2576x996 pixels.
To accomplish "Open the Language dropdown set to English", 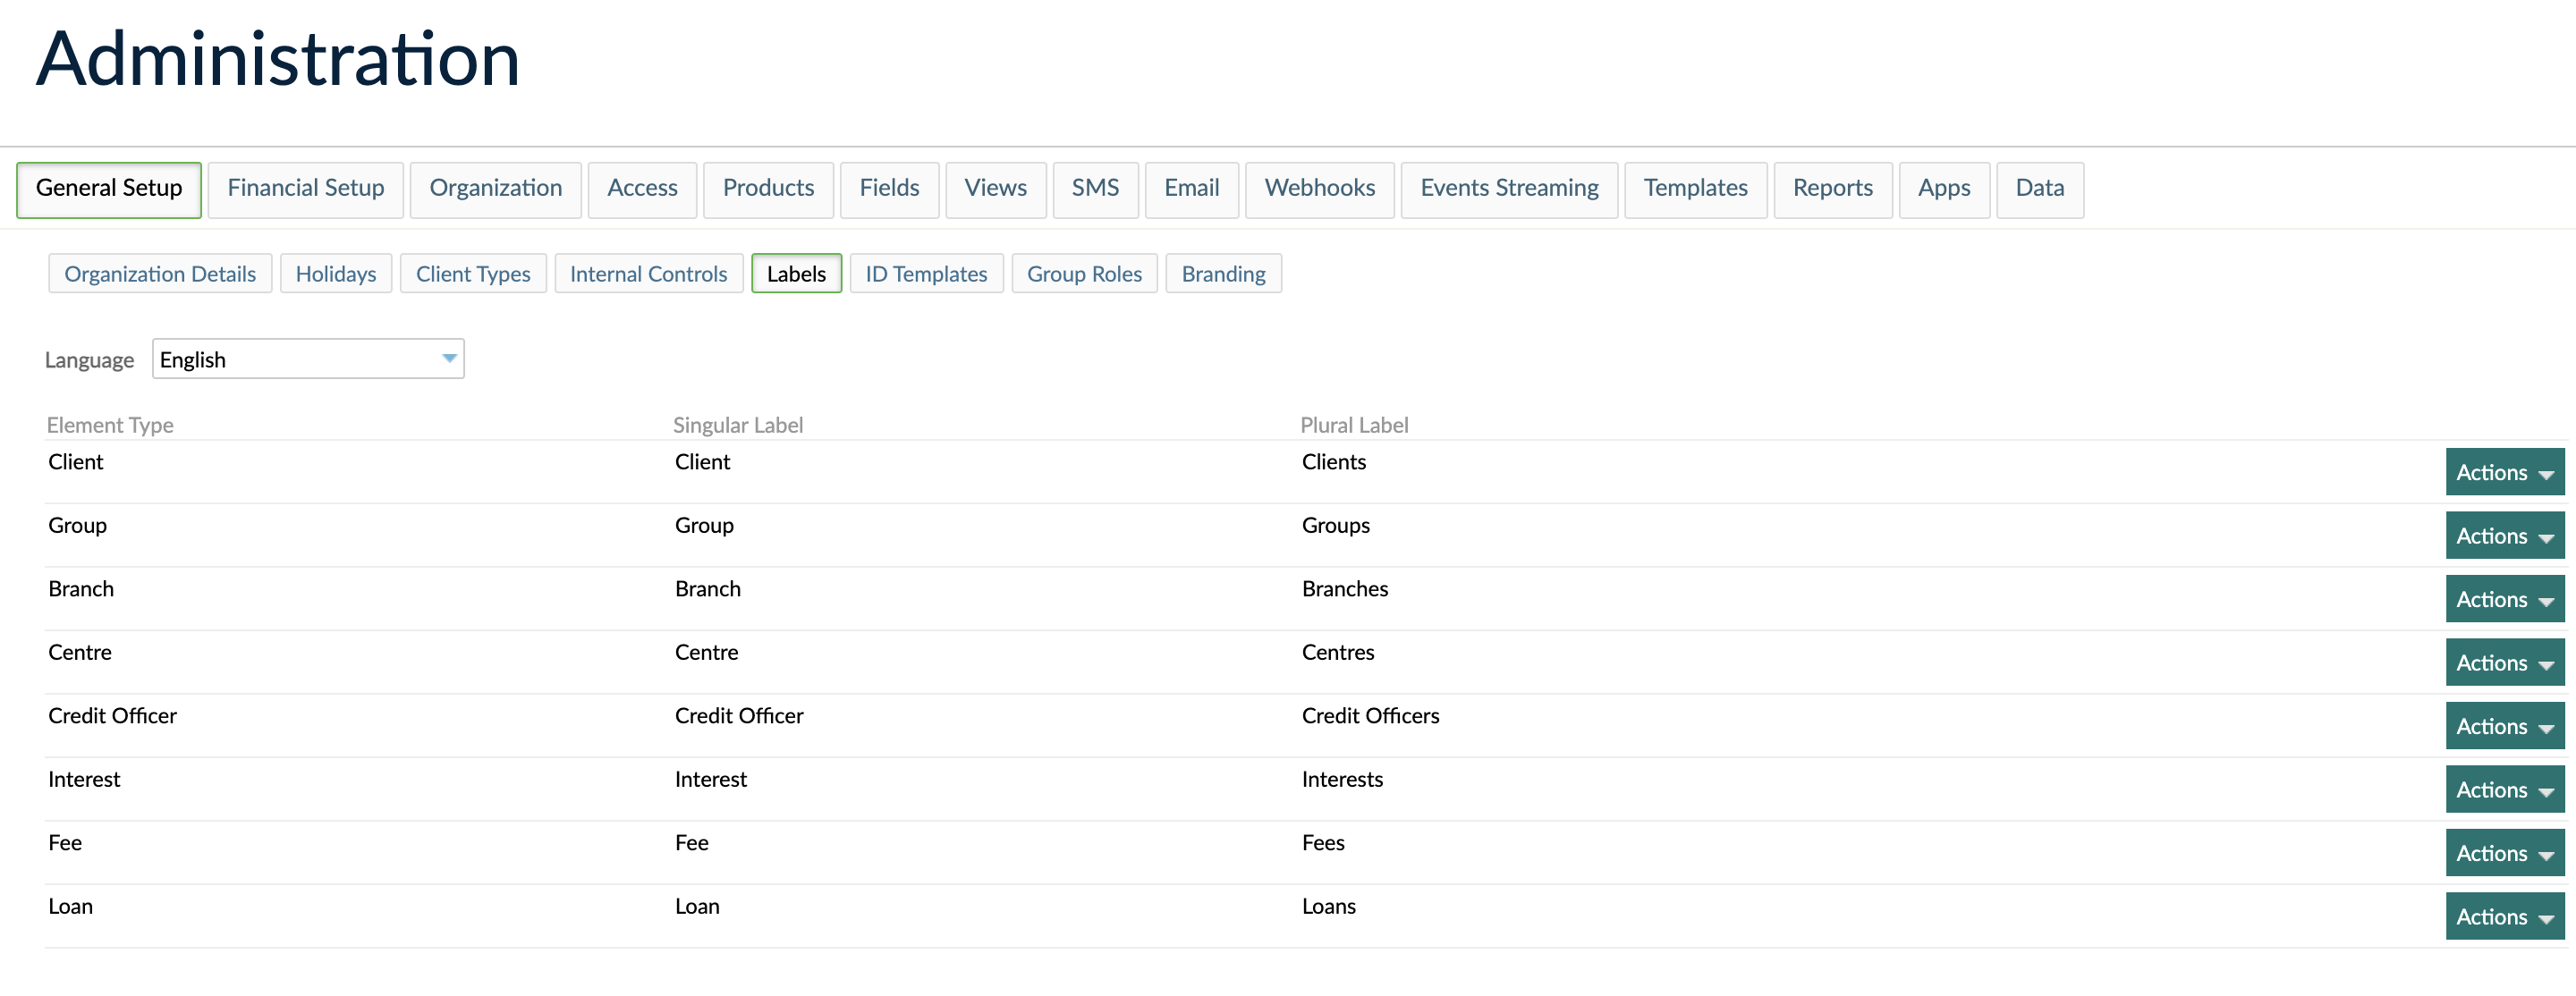I will tap(307, 358).
